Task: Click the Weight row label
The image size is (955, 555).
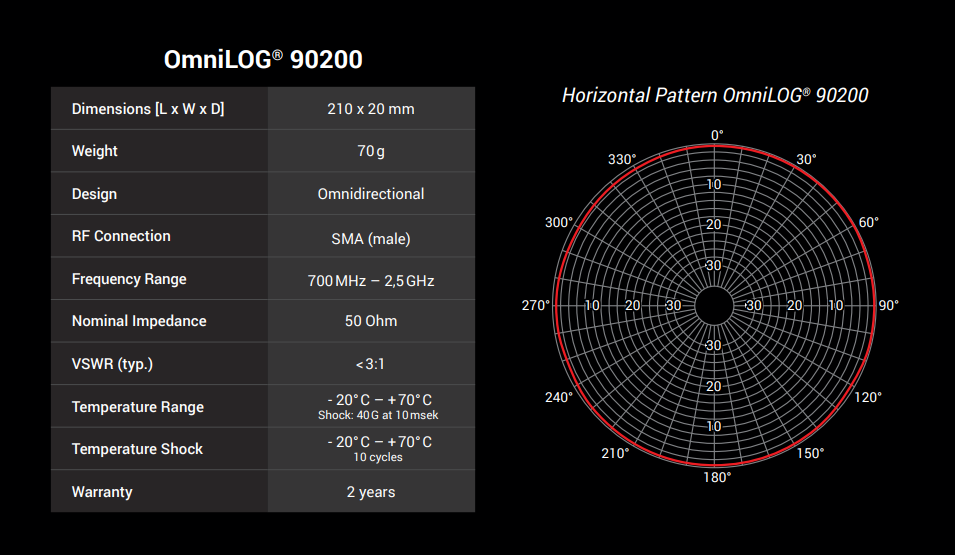Action: pyautogui.click(x=95, y=151)
